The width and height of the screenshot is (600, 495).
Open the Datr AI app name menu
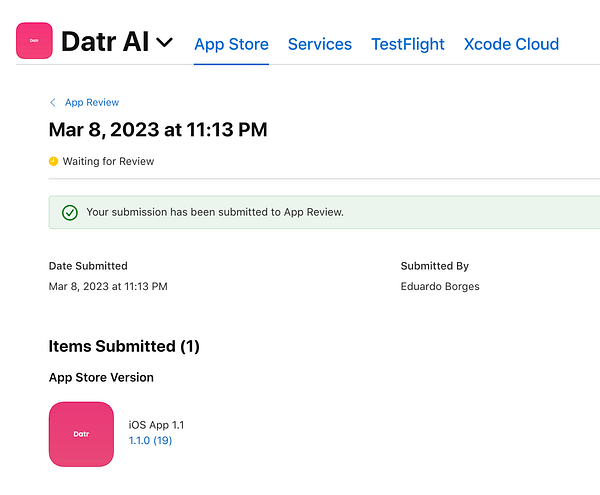click(104, 42)
